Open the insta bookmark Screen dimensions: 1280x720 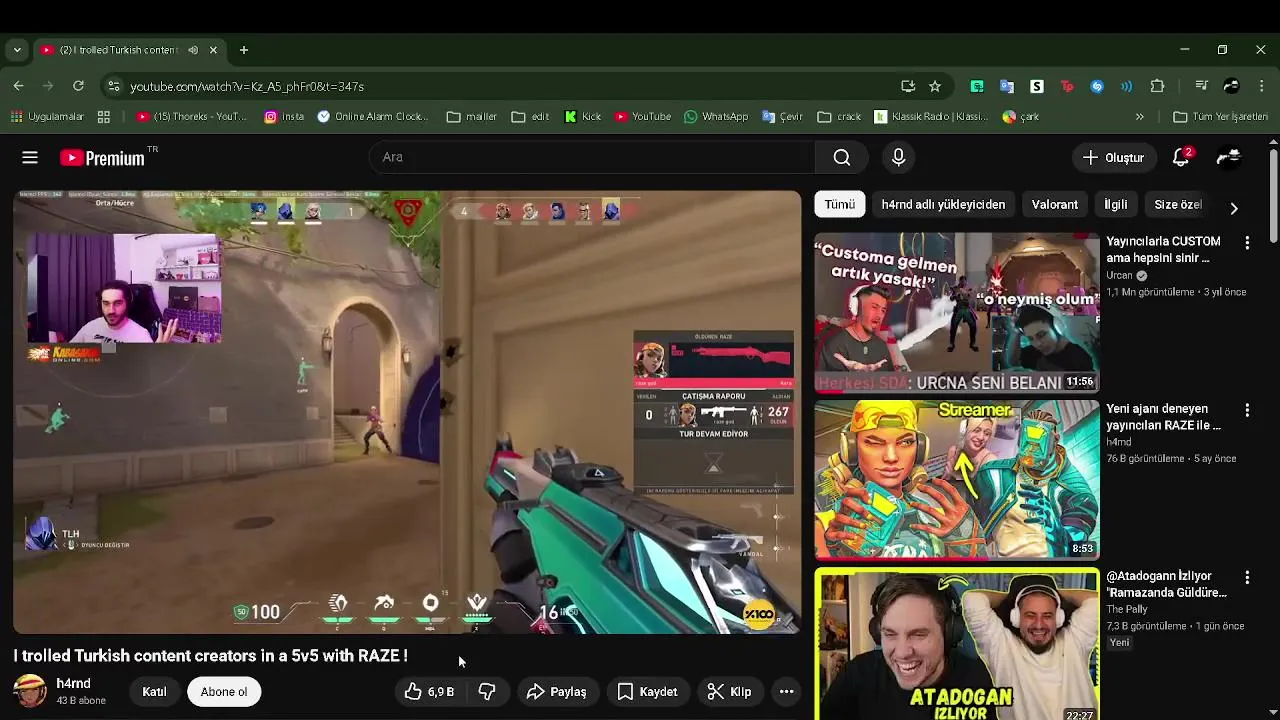[x=284, y=117]
